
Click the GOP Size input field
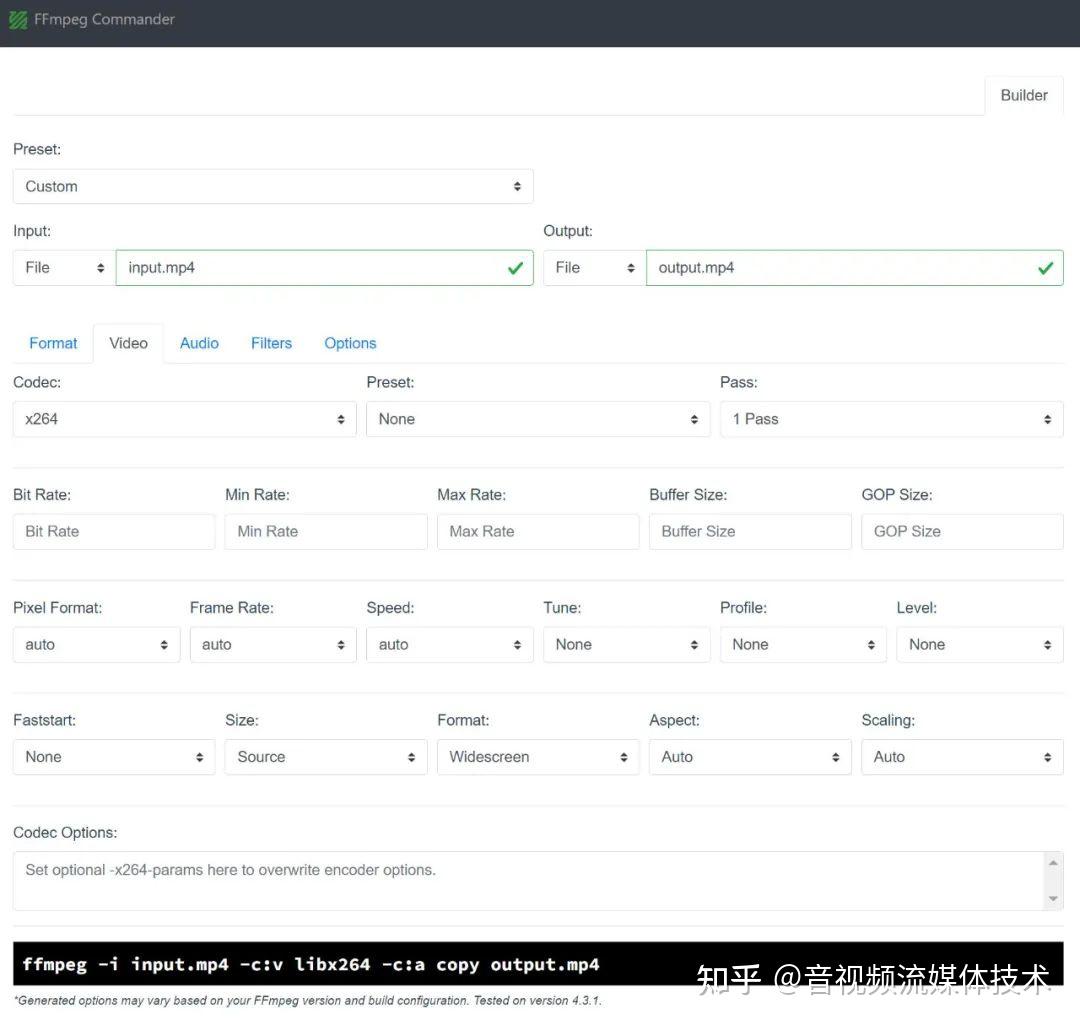tap(962, 531)
